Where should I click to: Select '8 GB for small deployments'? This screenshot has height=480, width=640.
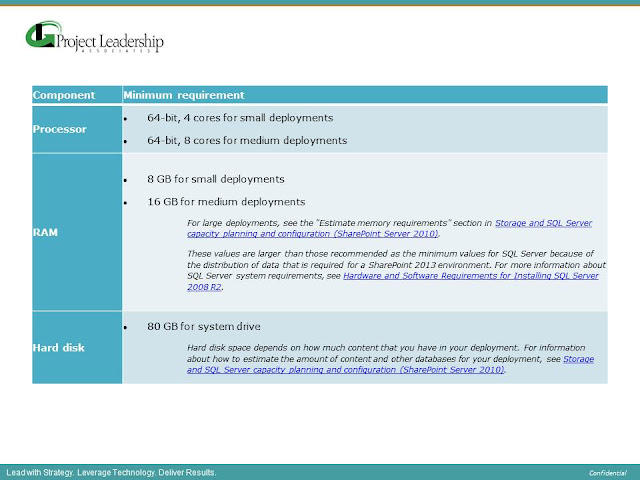(216, 179)
